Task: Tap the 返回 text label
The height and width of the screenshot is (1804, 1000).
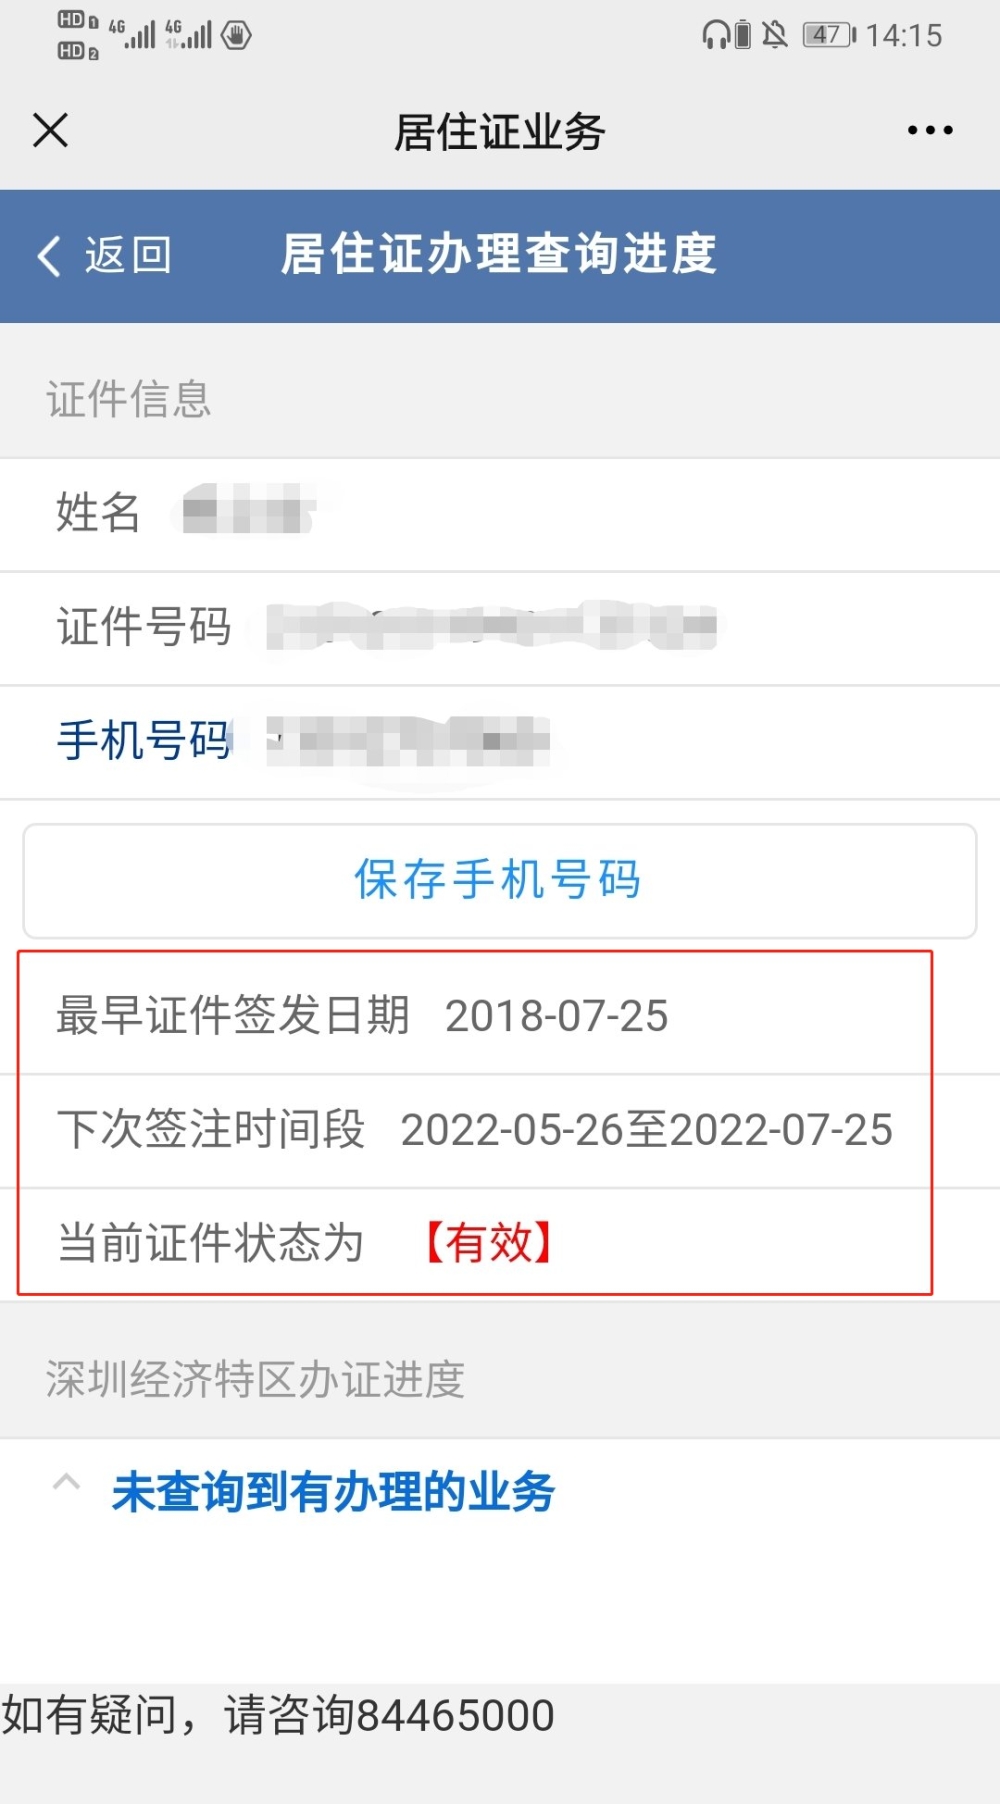Action: (x=128, y=255)
